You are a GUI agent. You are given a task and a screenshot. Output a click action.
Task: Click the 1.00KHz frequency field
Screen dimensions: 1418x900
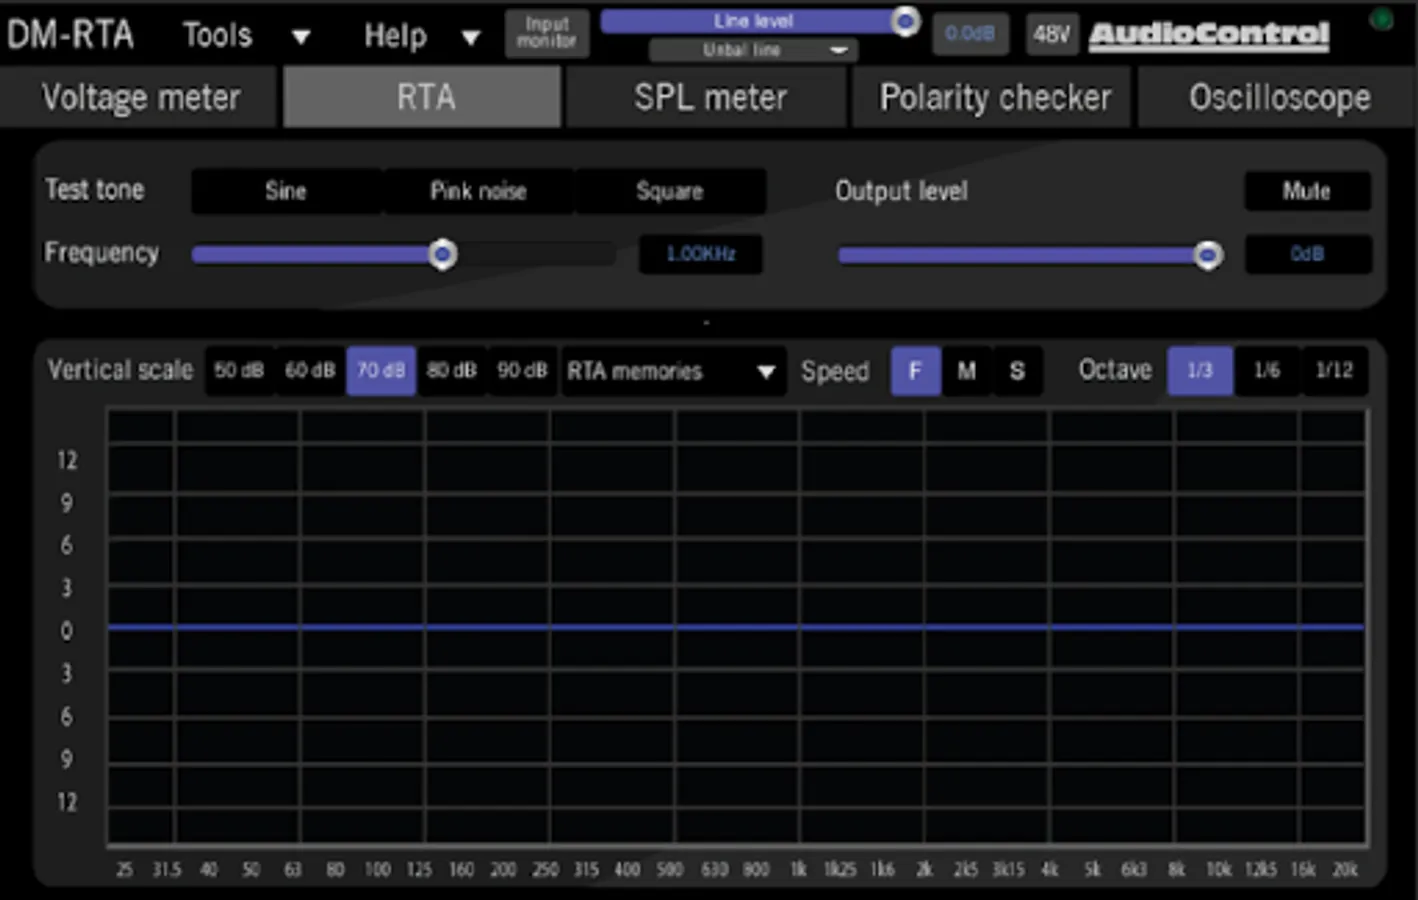click(701, 254)
